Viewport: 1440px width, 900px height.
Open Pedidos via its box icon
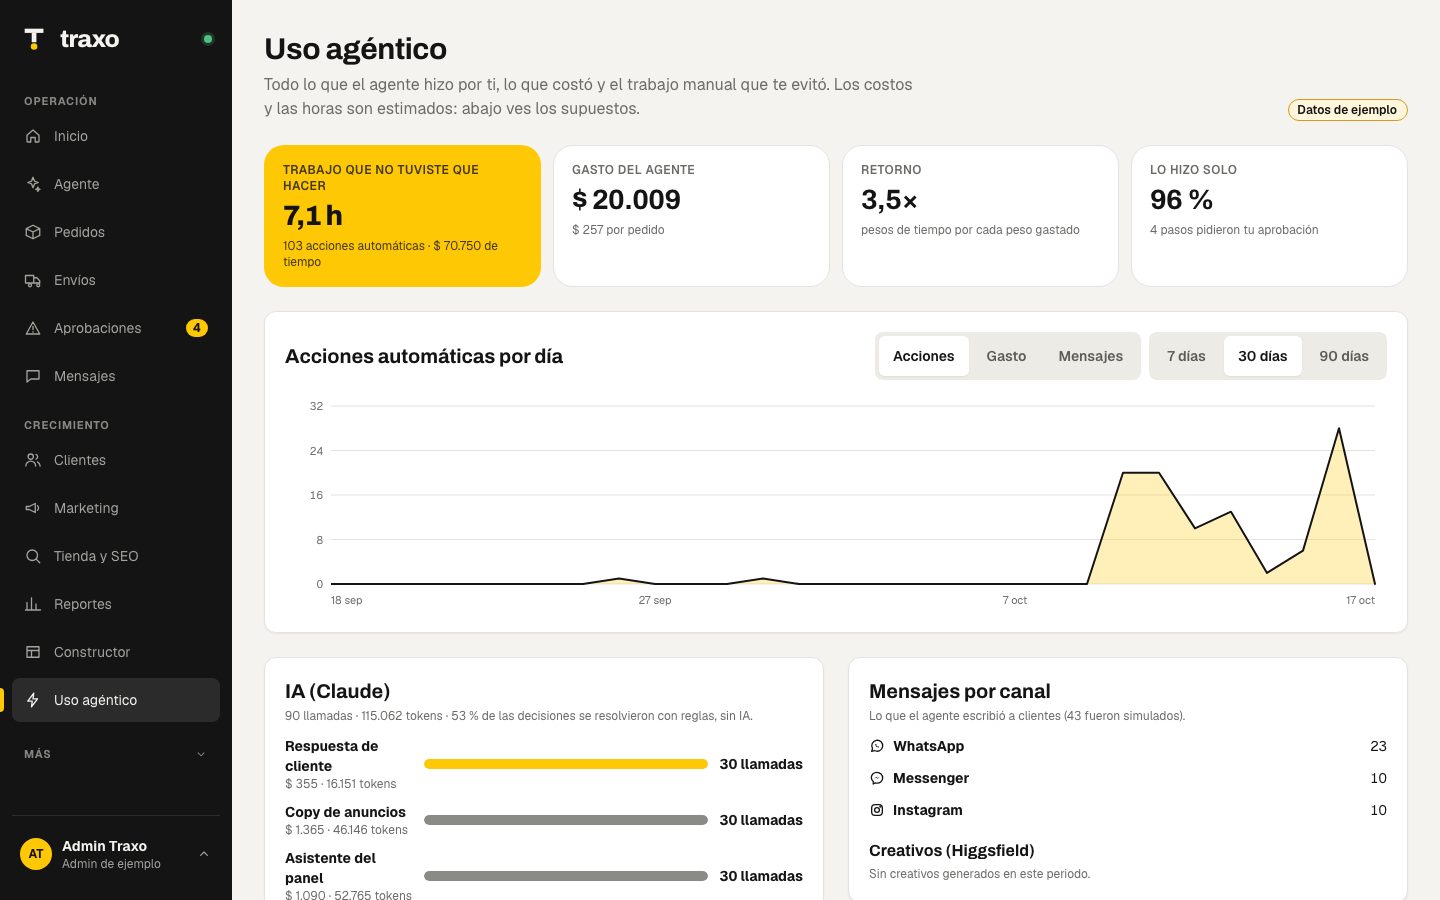(33, 232)
